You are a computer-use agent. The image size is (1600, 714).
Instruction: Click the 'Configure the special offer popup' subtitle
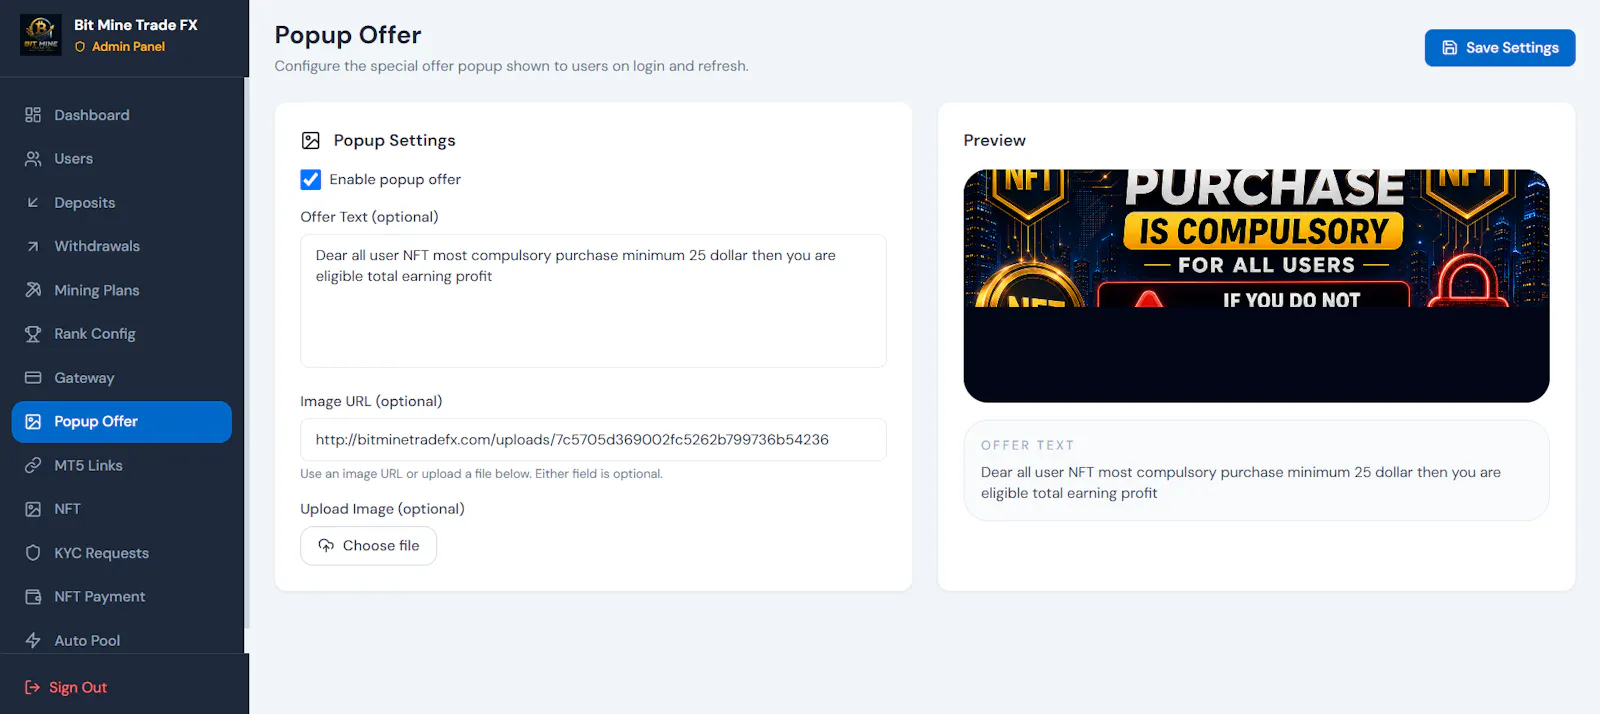(x=511, y=66)
